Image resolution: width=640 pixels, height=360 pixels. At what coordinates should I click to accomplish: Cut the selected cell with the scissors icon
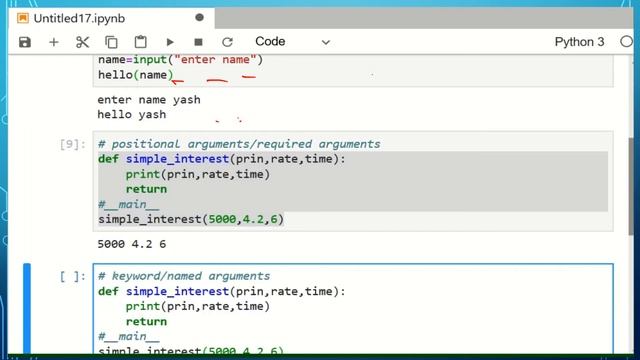click(x=82, y=42)
